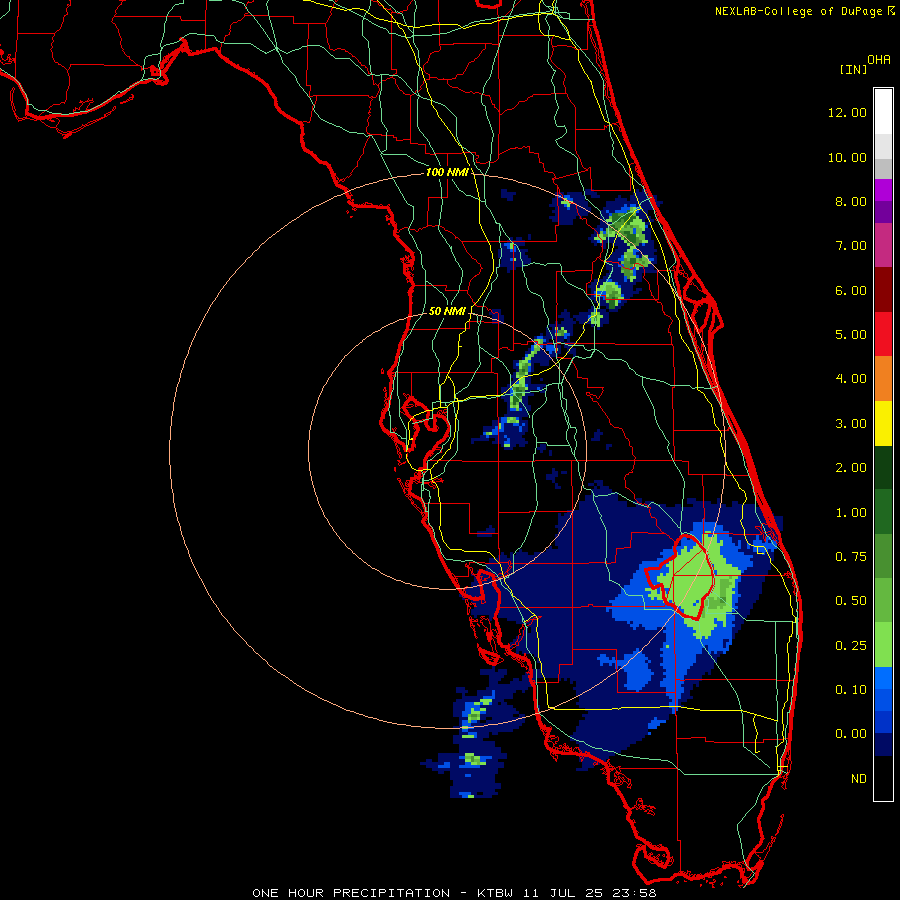The height and width of the screenshot is (900, 900).
Task: Select the 10.00 legend value
Action: (847, 157)
